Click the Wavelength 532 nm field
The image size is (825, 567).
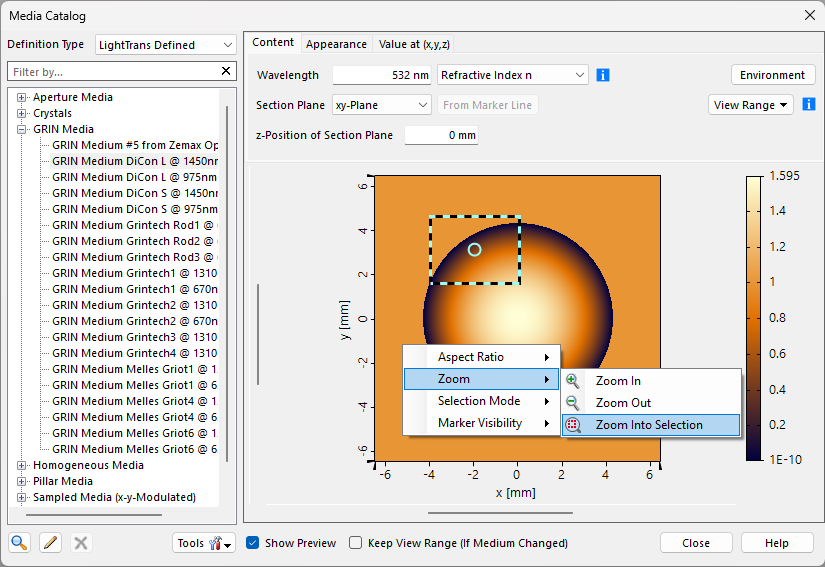[x=381, y=75]
